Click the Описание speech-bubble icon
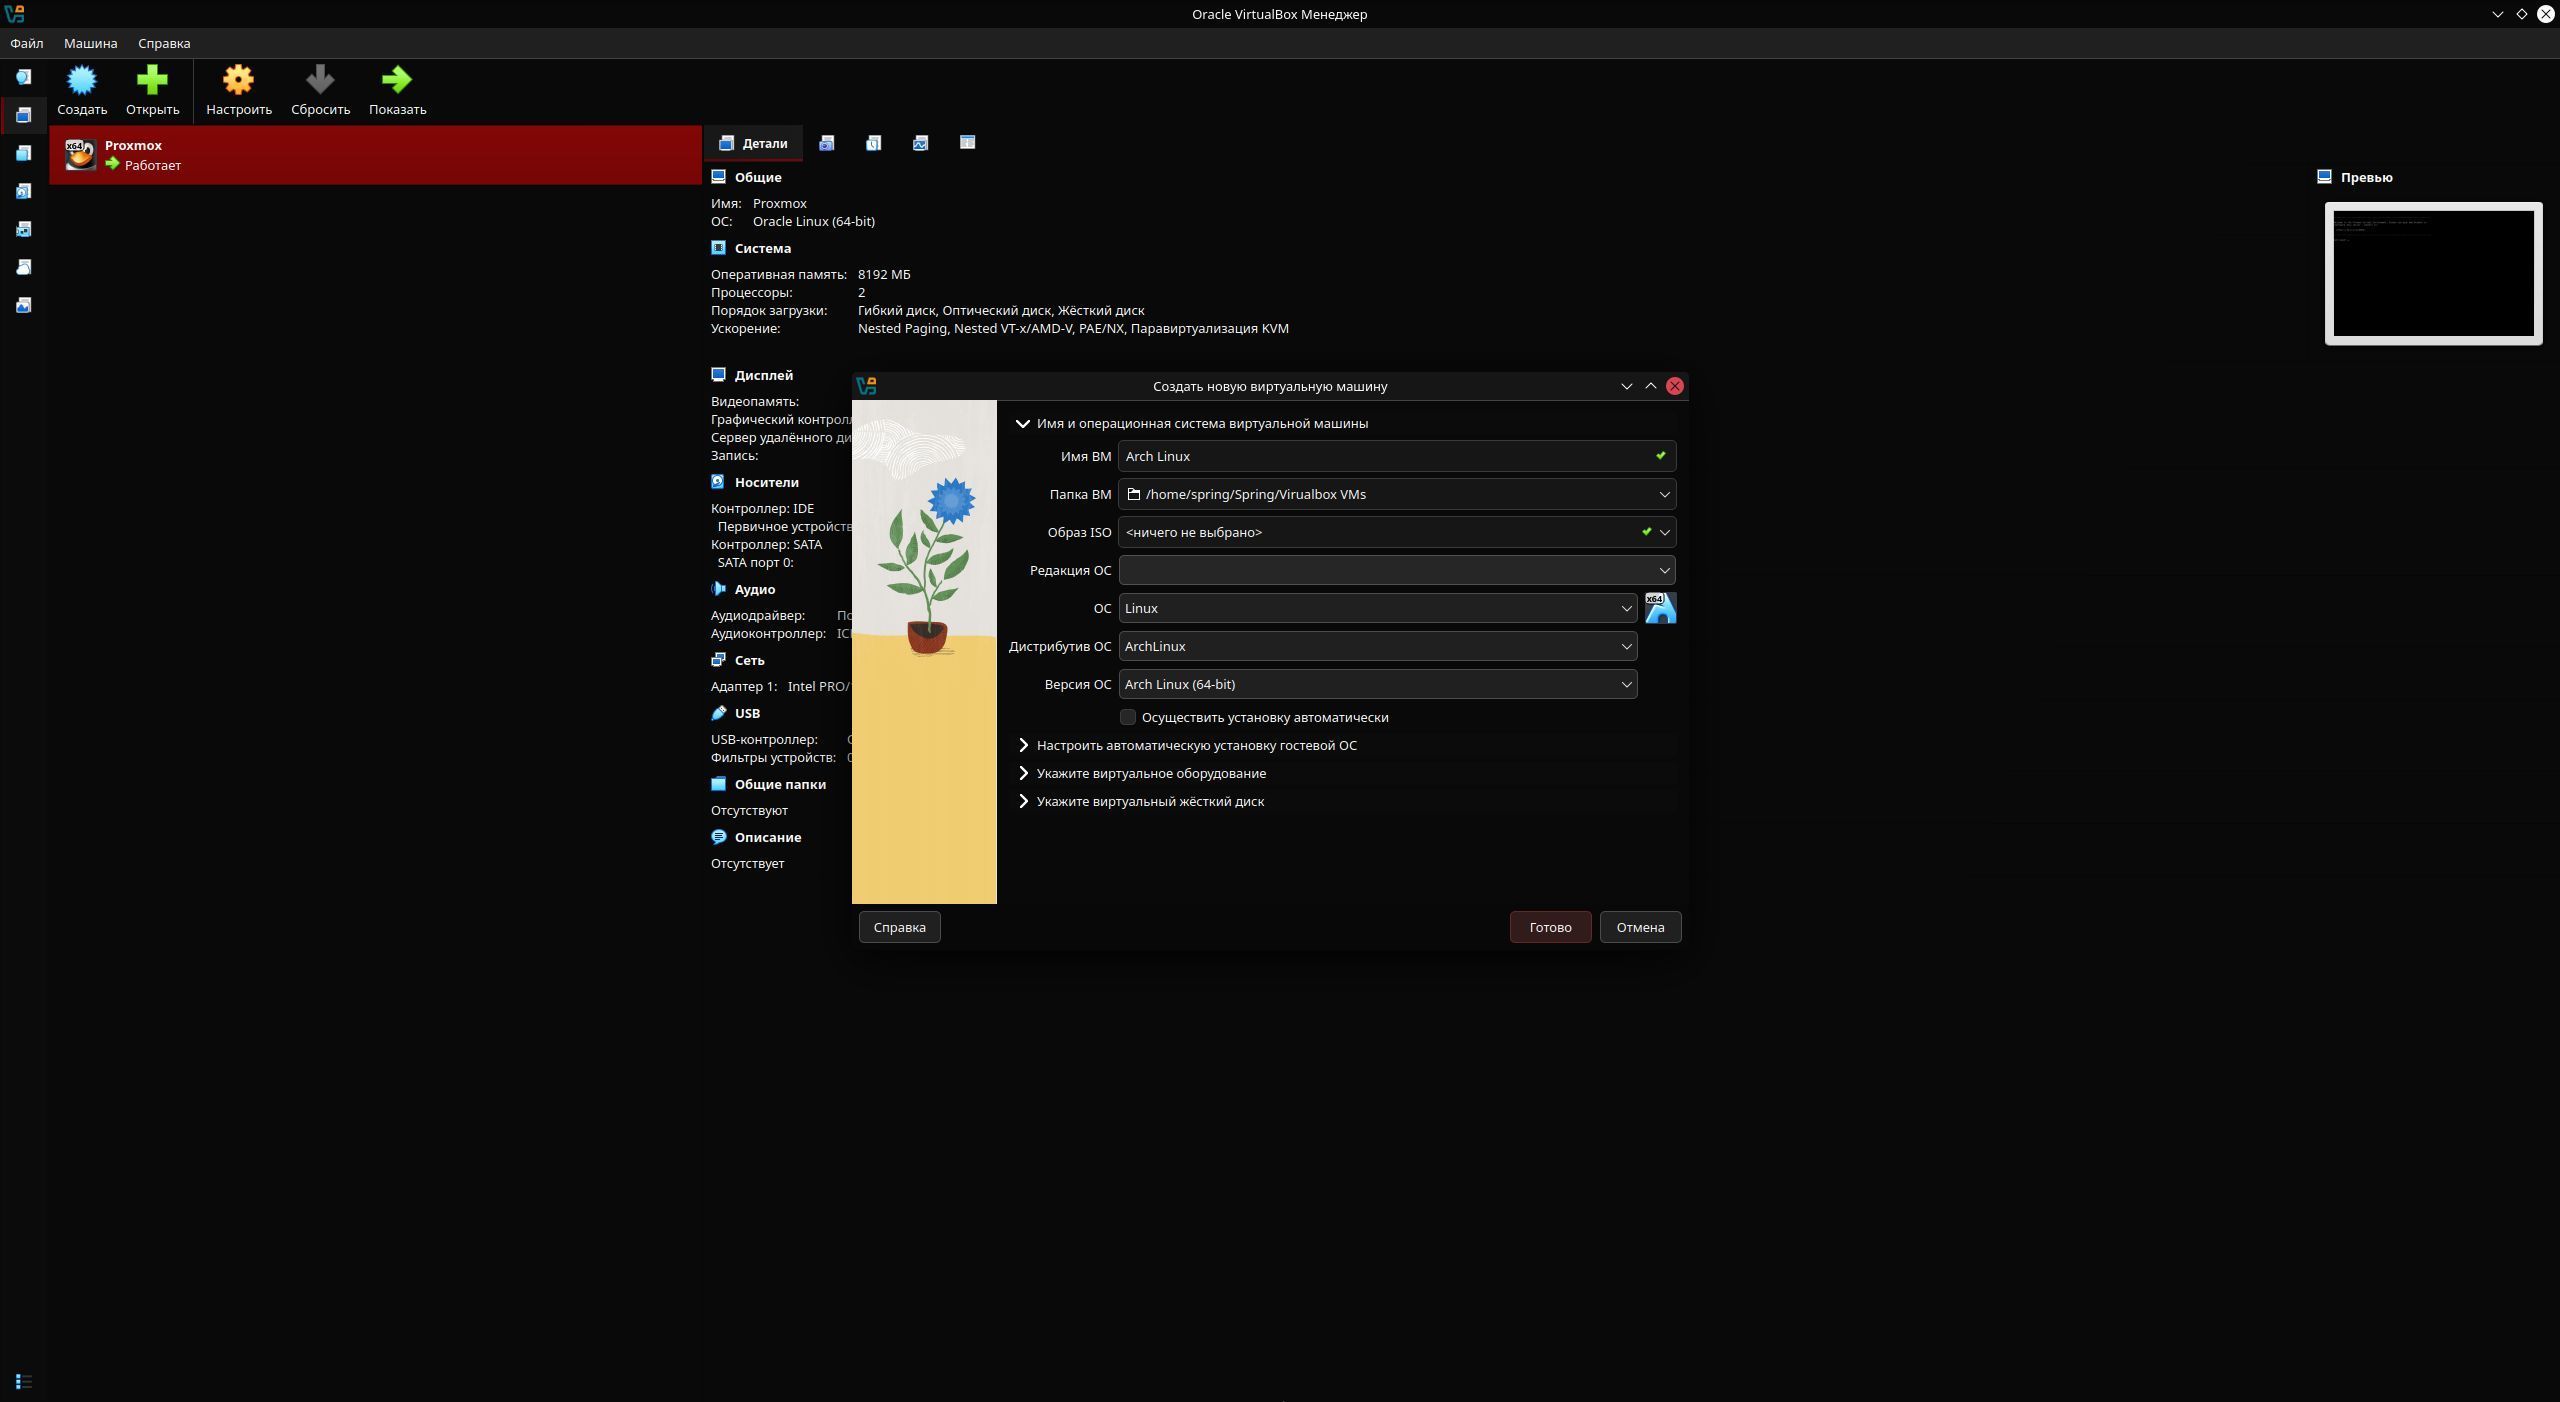The width and height of the screenshot is (2560, 1402). click(718, 837)
